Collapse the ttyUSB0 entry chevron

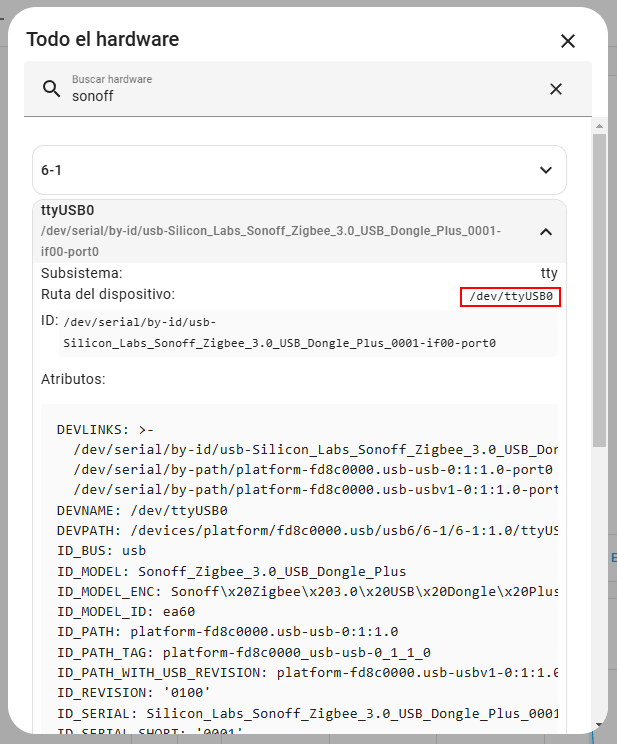click(546, 232)
